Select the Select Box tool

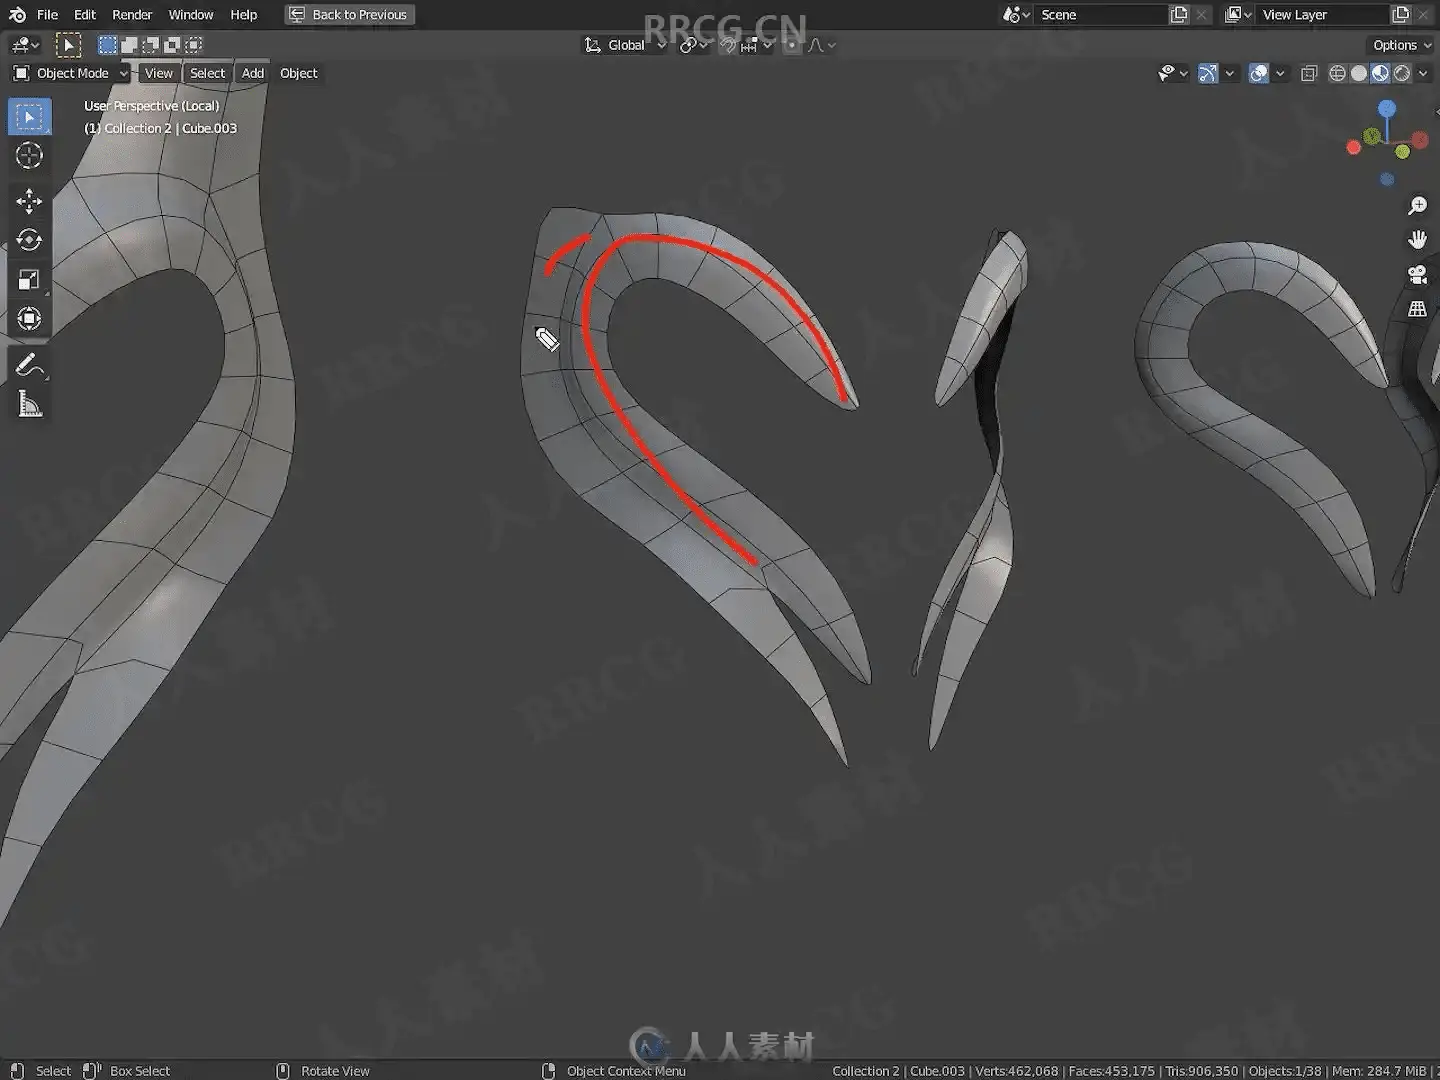(29, 117)
